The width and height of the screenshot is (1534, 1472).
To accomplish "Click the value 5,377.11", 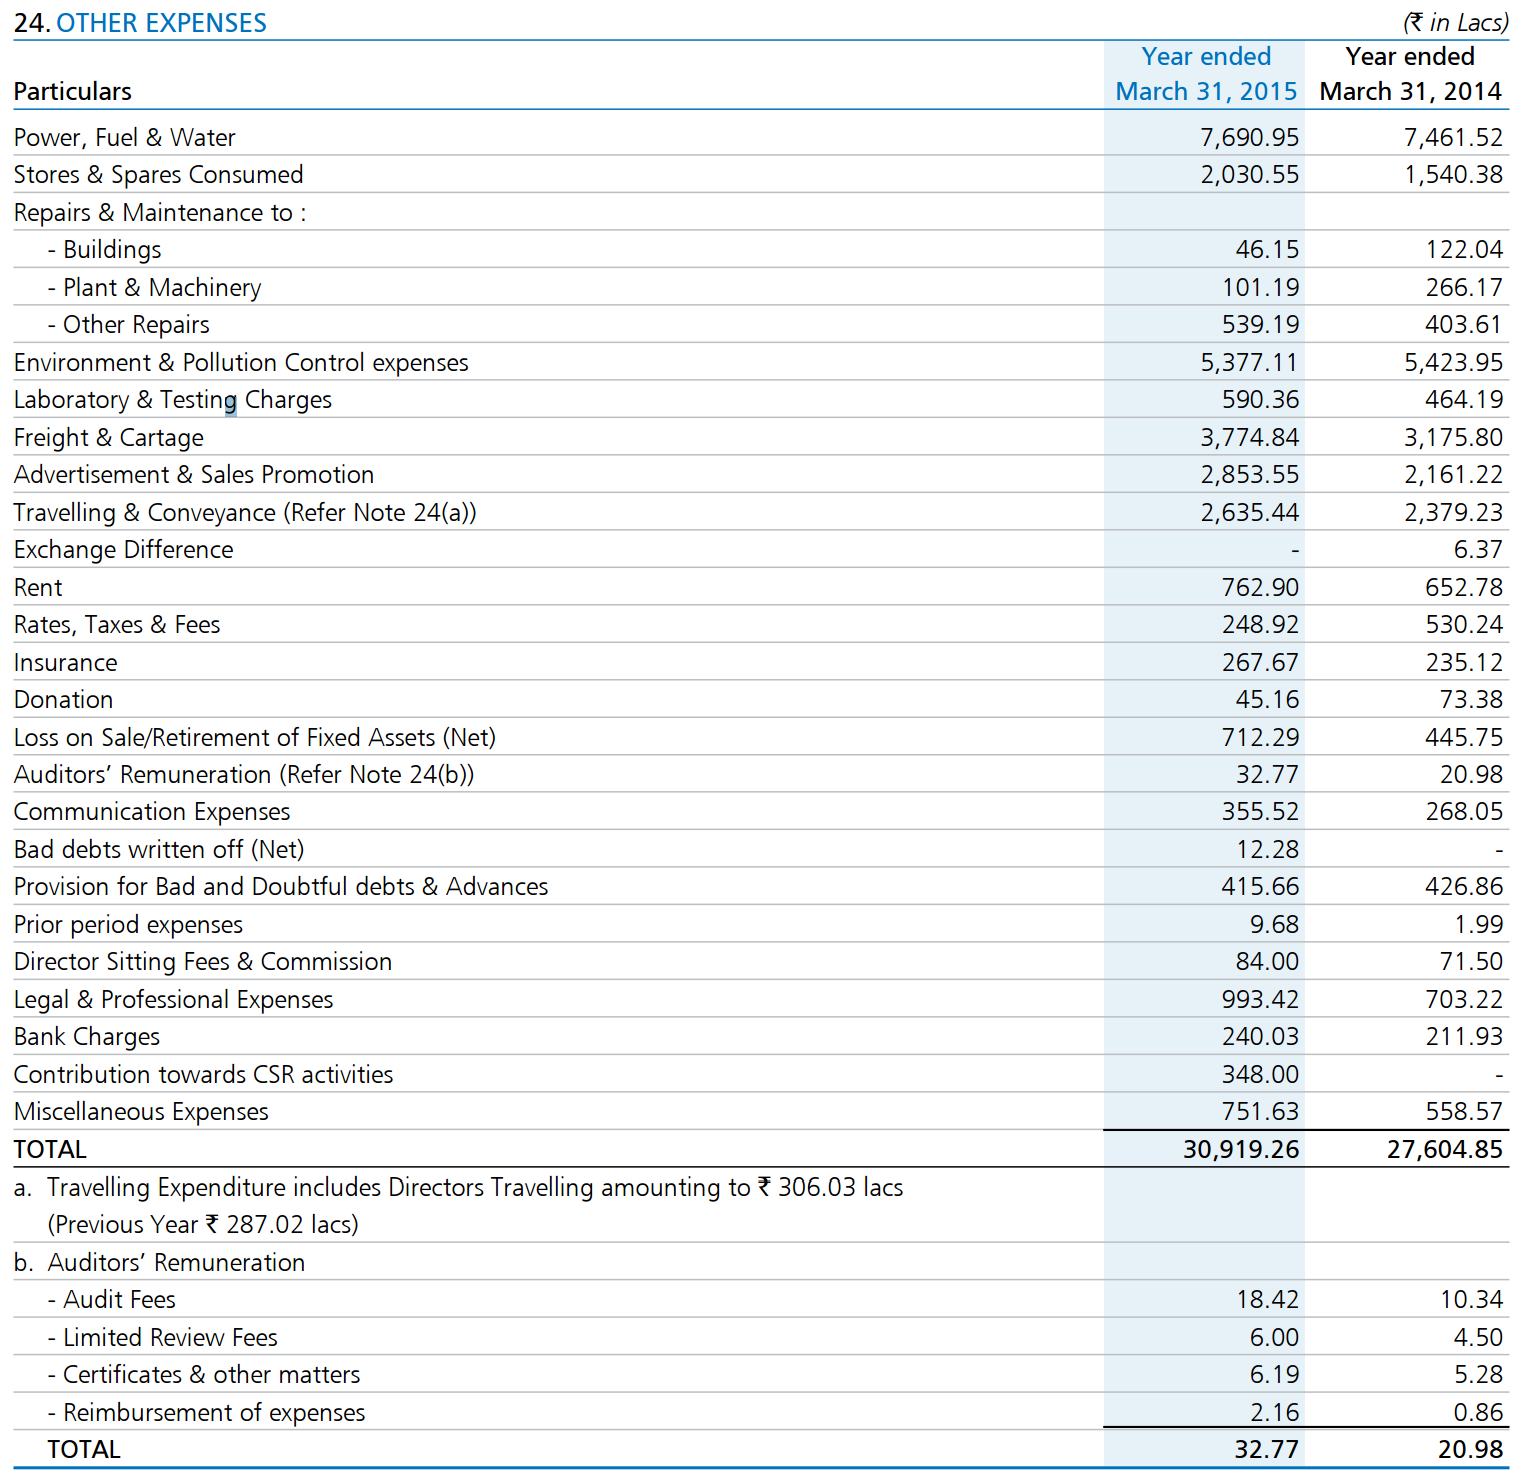I will coord(1249,362).
